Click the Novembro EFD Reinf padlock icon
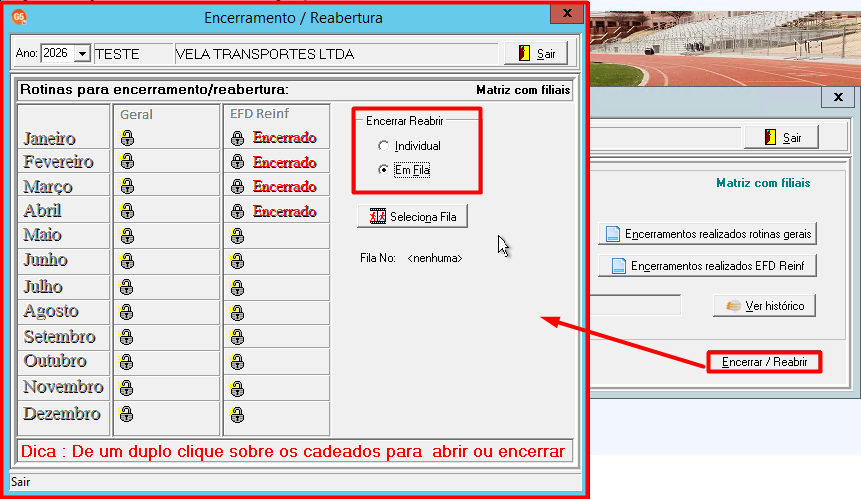Screen dimensions: 861x499 tap(237, 389)
